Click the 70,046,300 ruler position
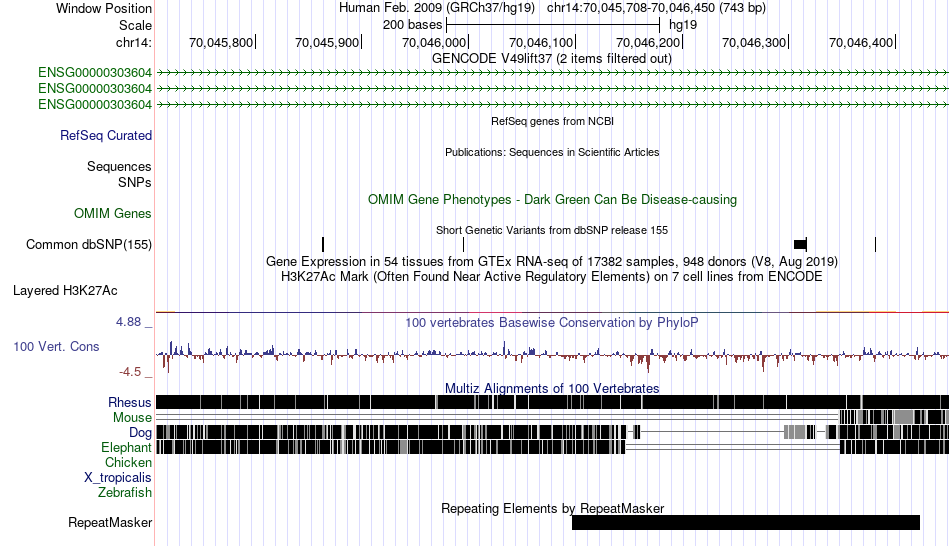This screenshot has width=950, height=546. pos(754,42)
